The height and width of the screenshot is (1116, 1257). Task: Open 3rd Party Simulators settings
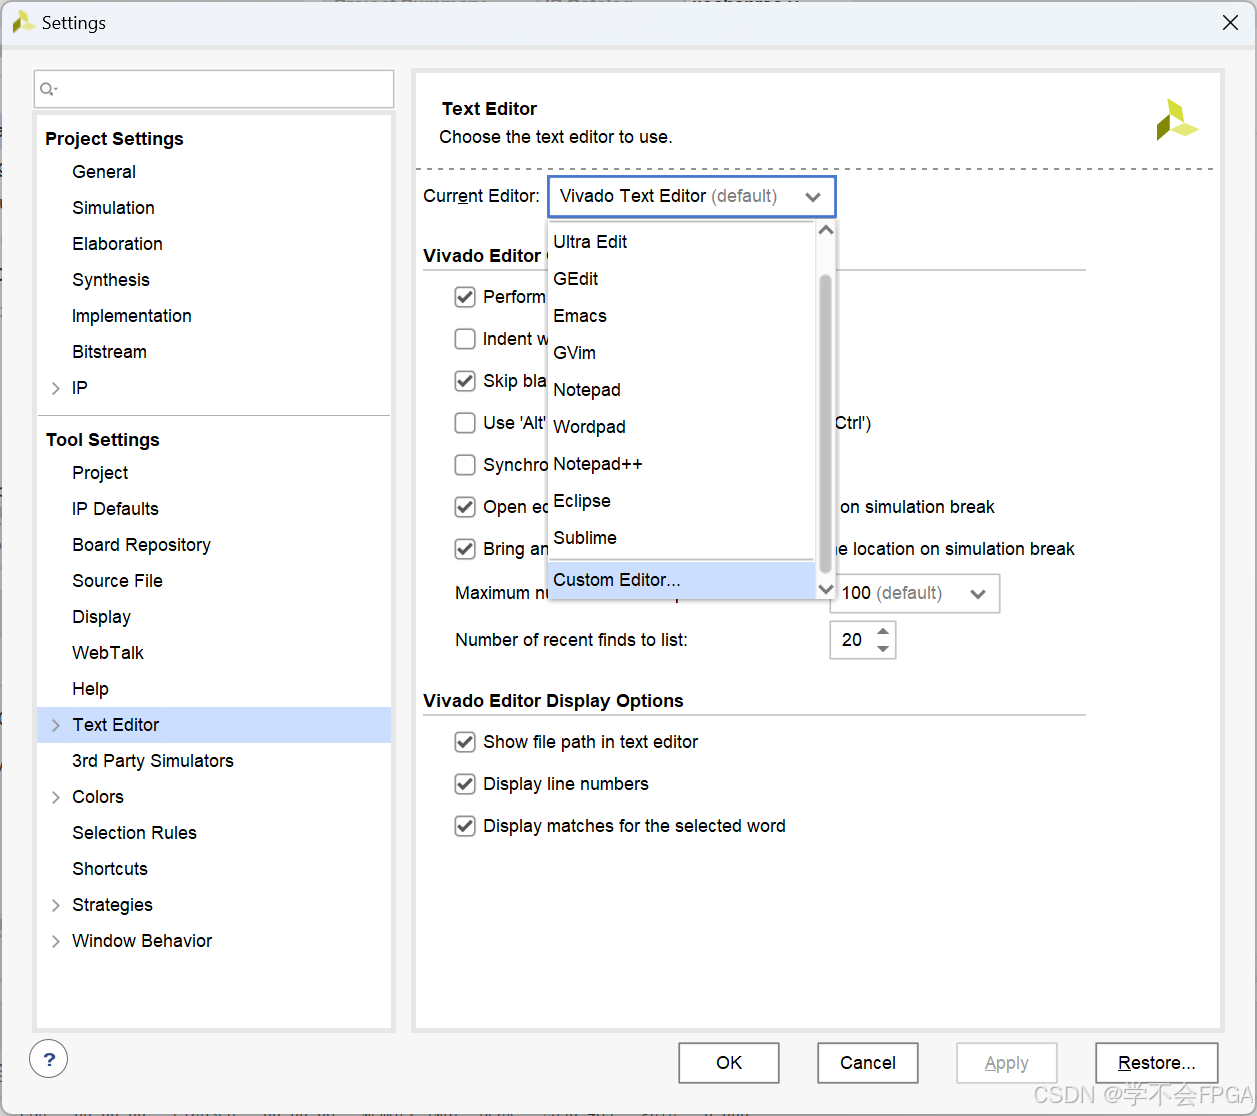point(152,761)
